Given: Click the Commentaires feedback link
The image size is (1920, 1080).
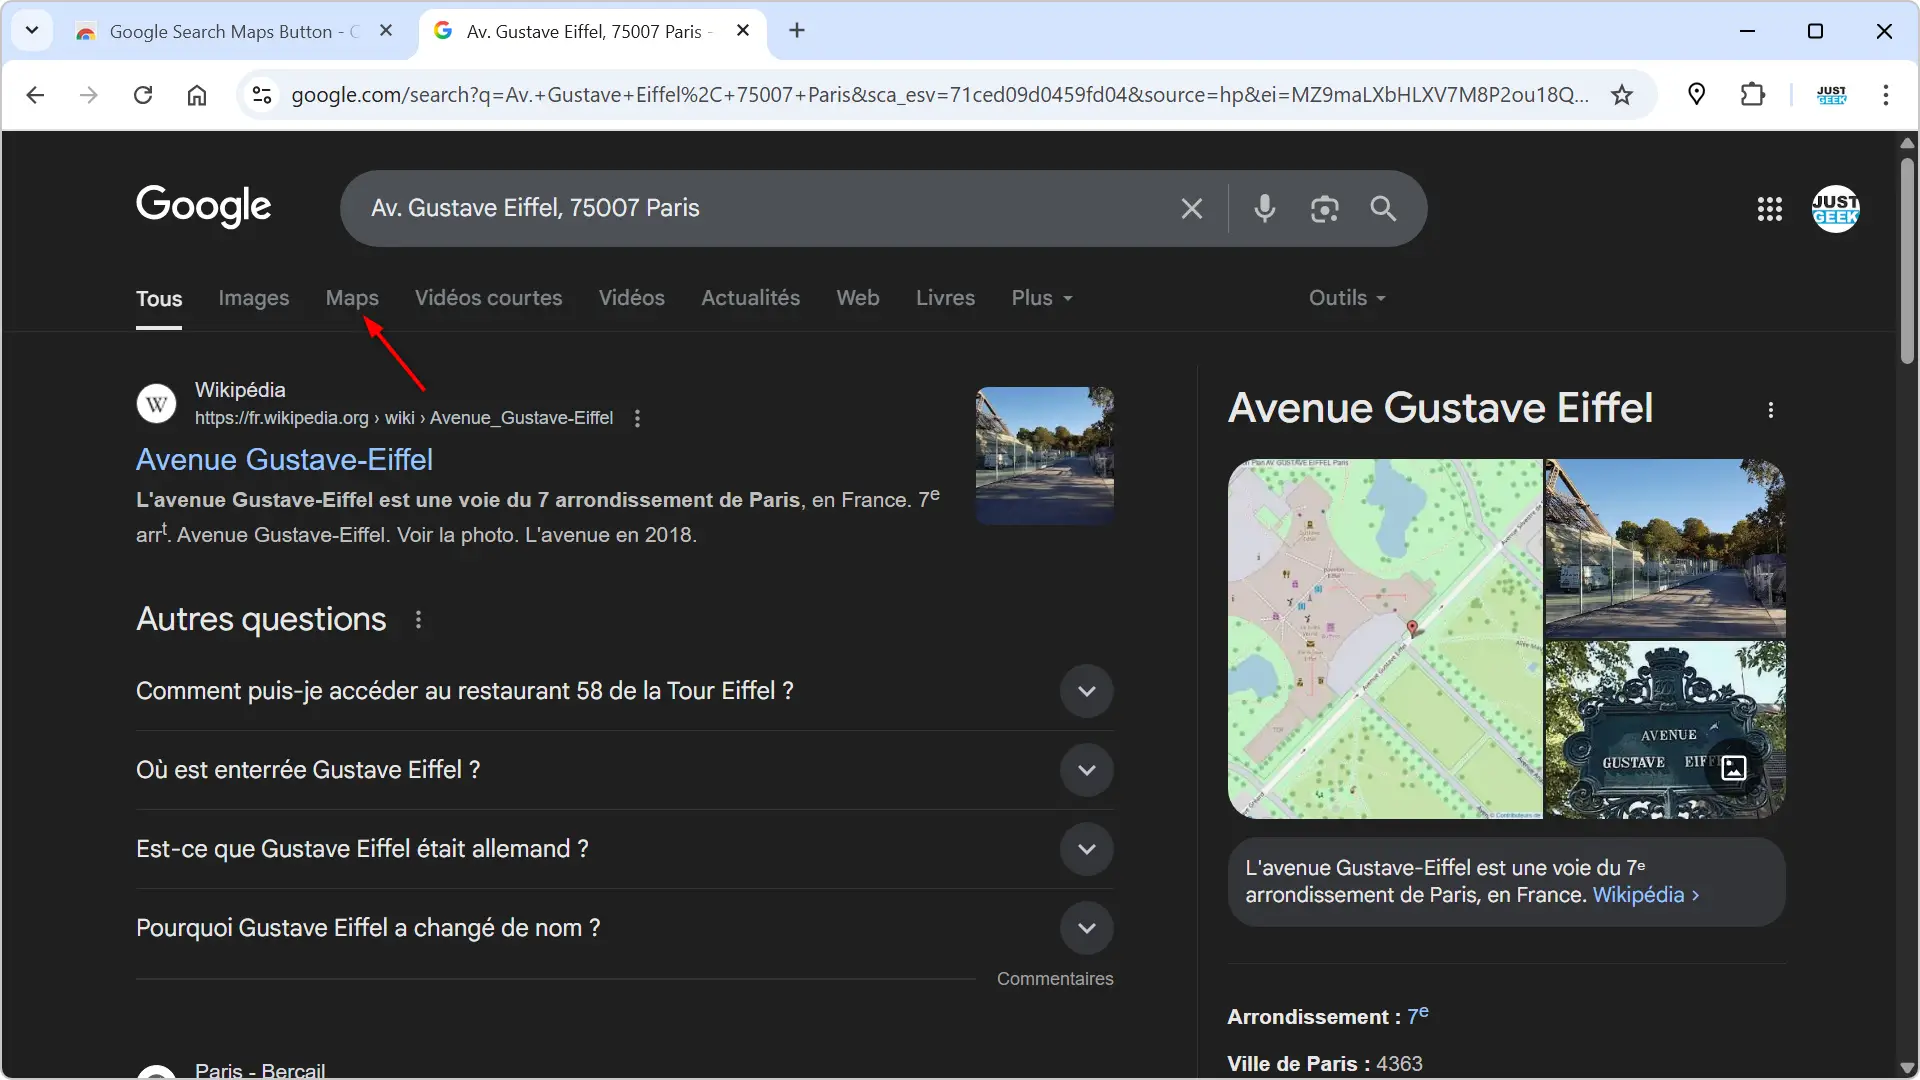Looking at the screenshot, I should [1055, 979].
